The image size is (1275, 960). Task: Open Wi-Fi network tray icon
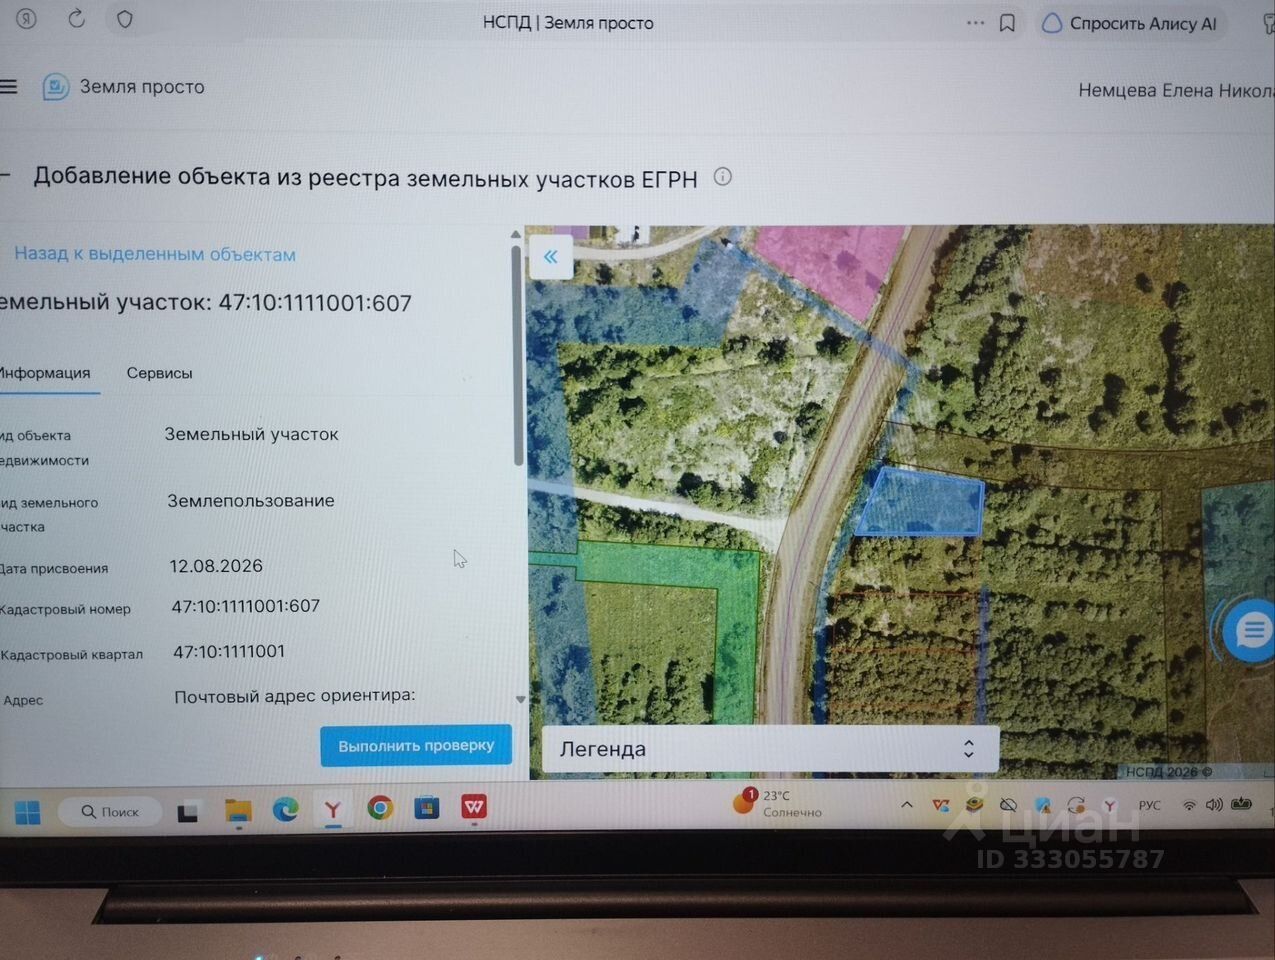[x=1189, y=805]
